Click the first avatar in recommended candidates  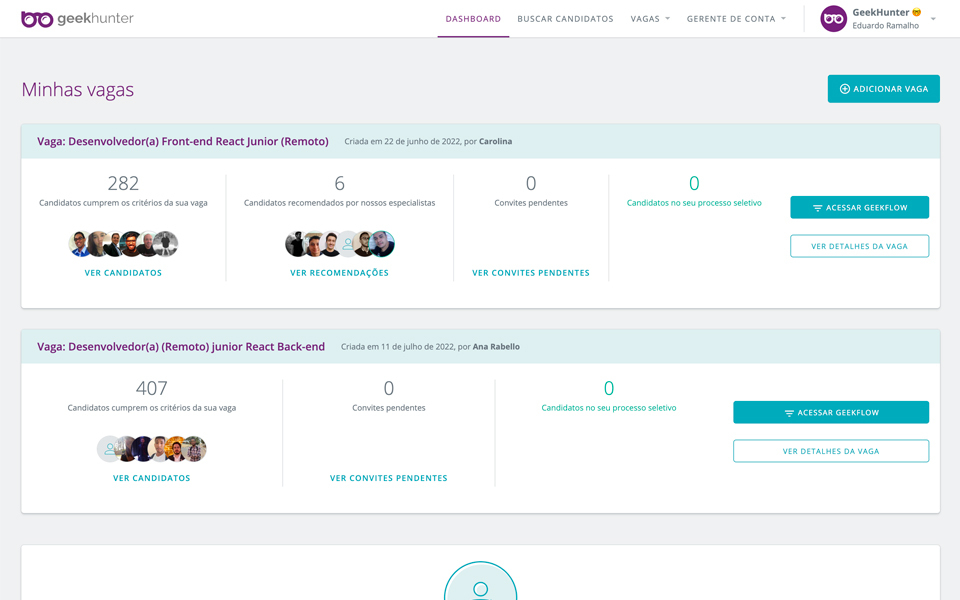click(296, 244)
